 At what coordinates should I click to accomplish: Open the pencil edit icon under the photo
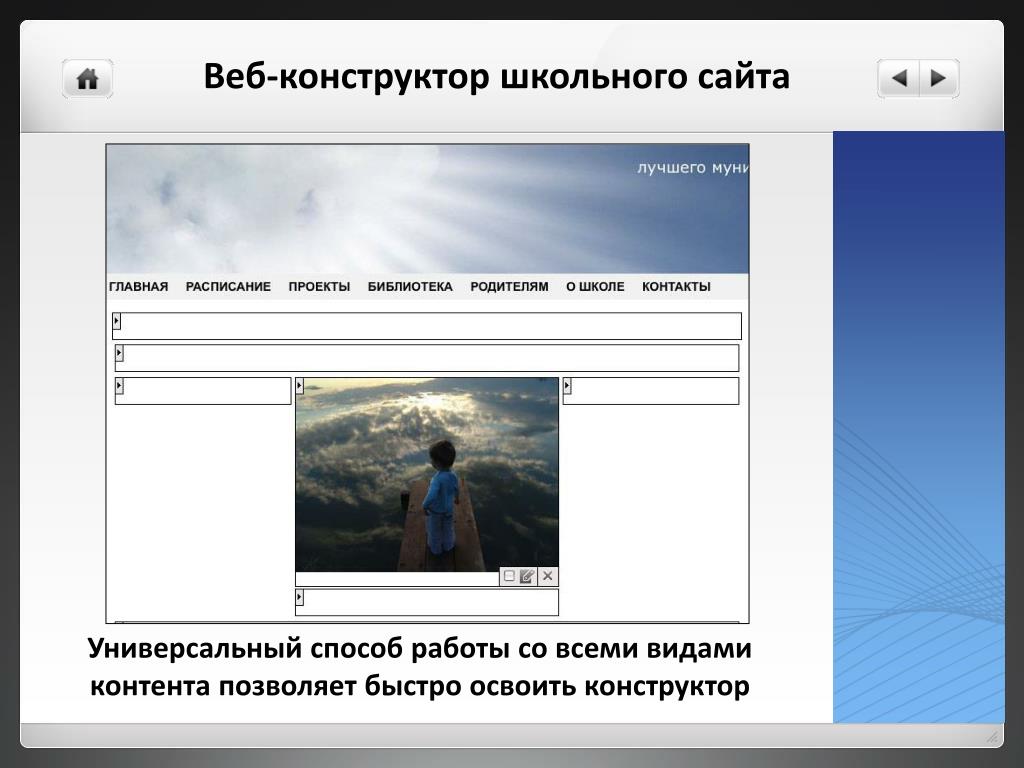pos(527,576)
